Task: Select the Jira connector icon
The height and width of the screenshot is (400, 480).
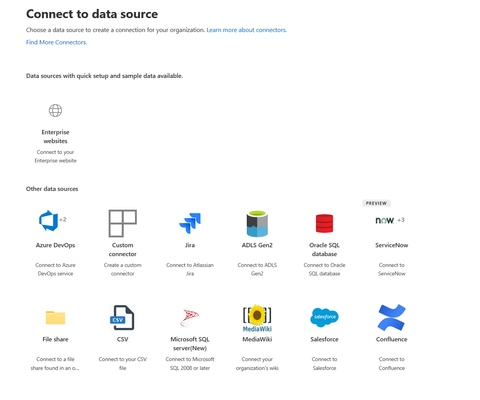Action: click(x=190, y=223)
